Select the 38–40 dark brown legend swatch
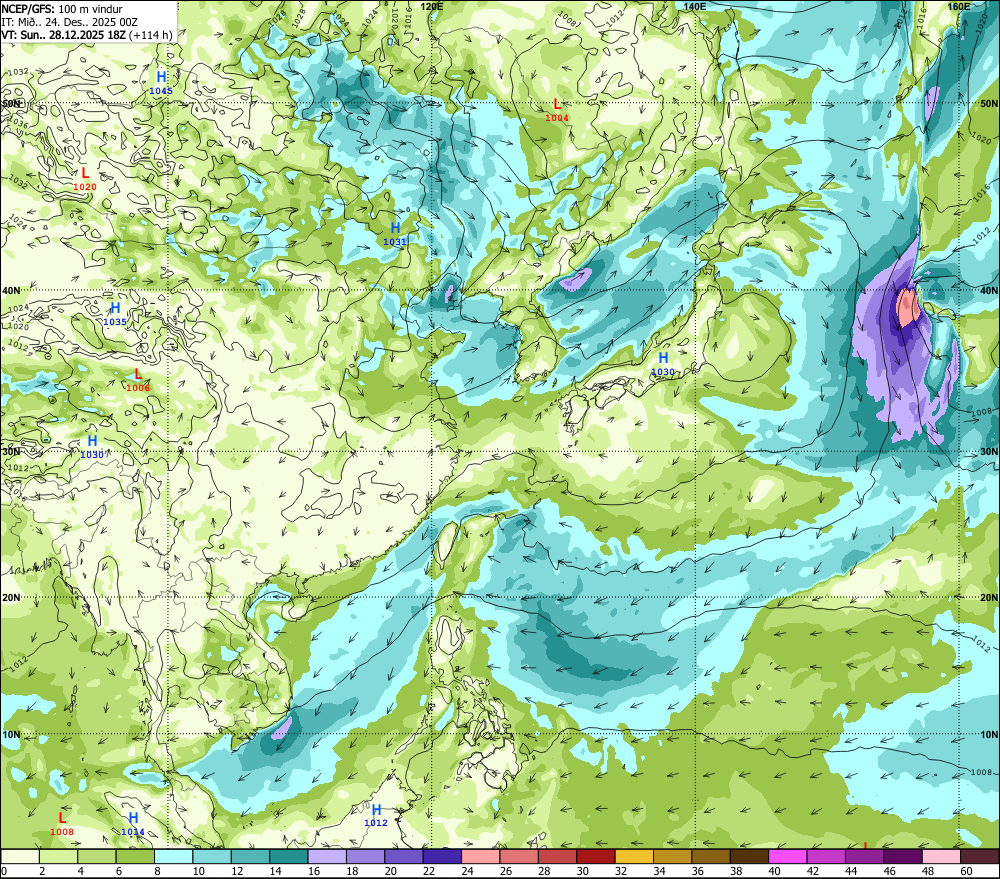Viewport: 1000px width, 879px height. [749, 856]
